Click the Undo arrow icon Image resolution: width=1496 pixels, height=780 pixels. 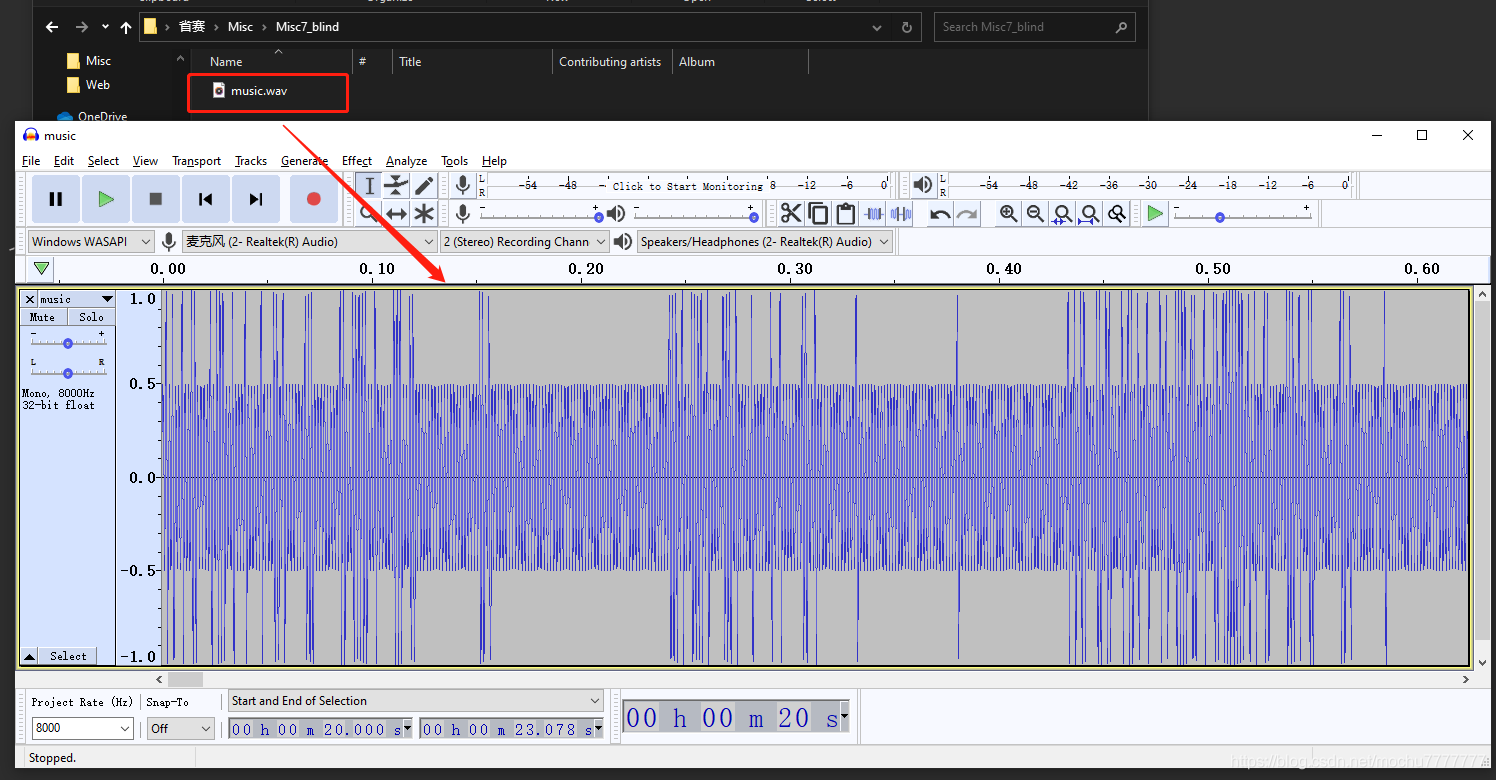click(940, 213)
